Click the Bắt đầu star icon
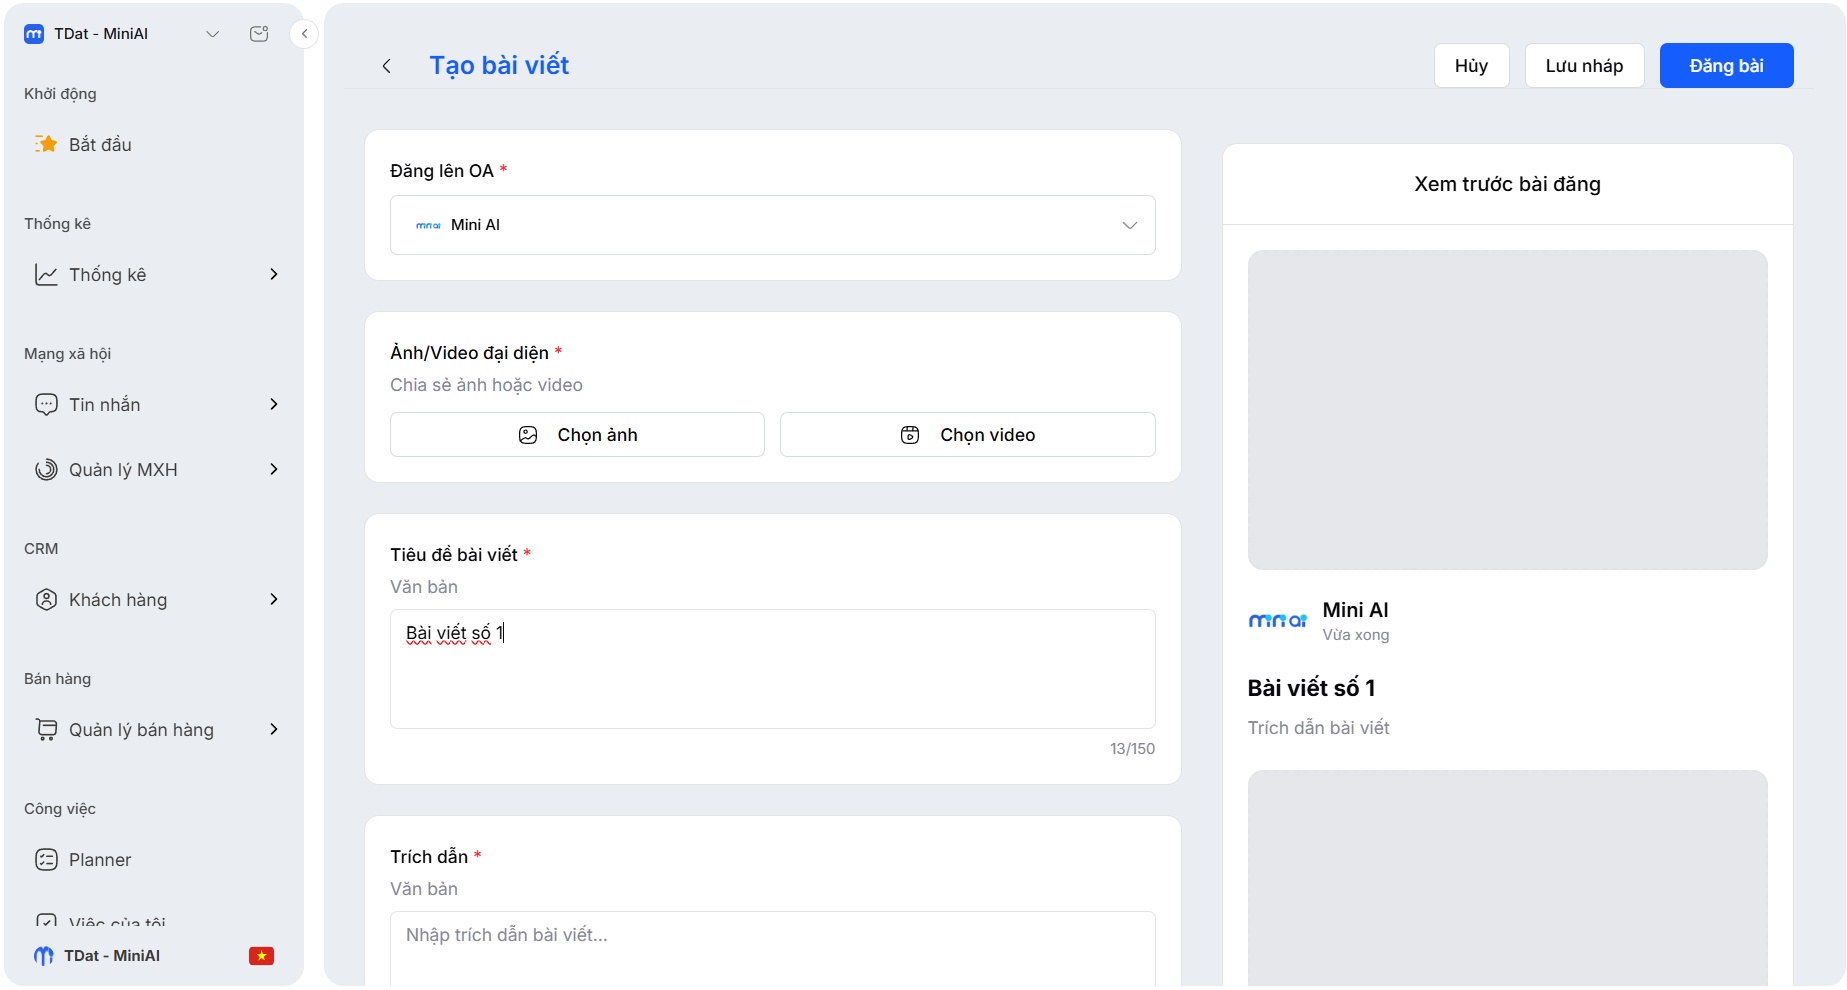Viewport: 1847px width, 990px height. (x=46, y=144)
